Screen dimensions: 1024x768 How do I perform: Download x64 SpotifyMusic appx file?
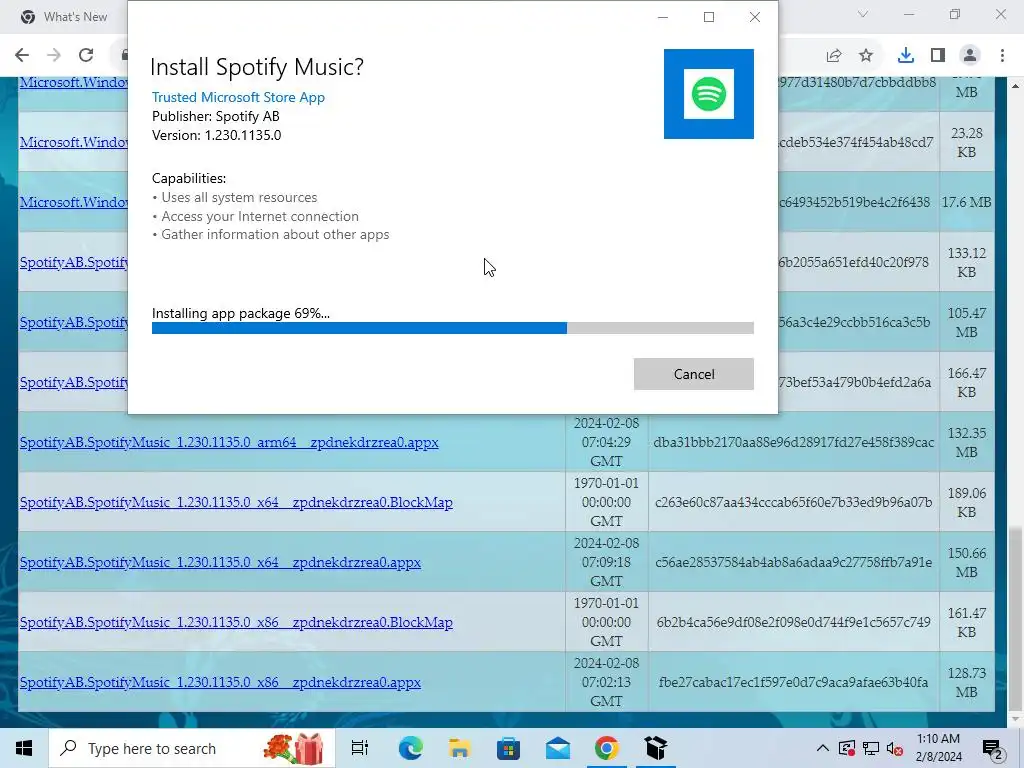pos(220,562)
